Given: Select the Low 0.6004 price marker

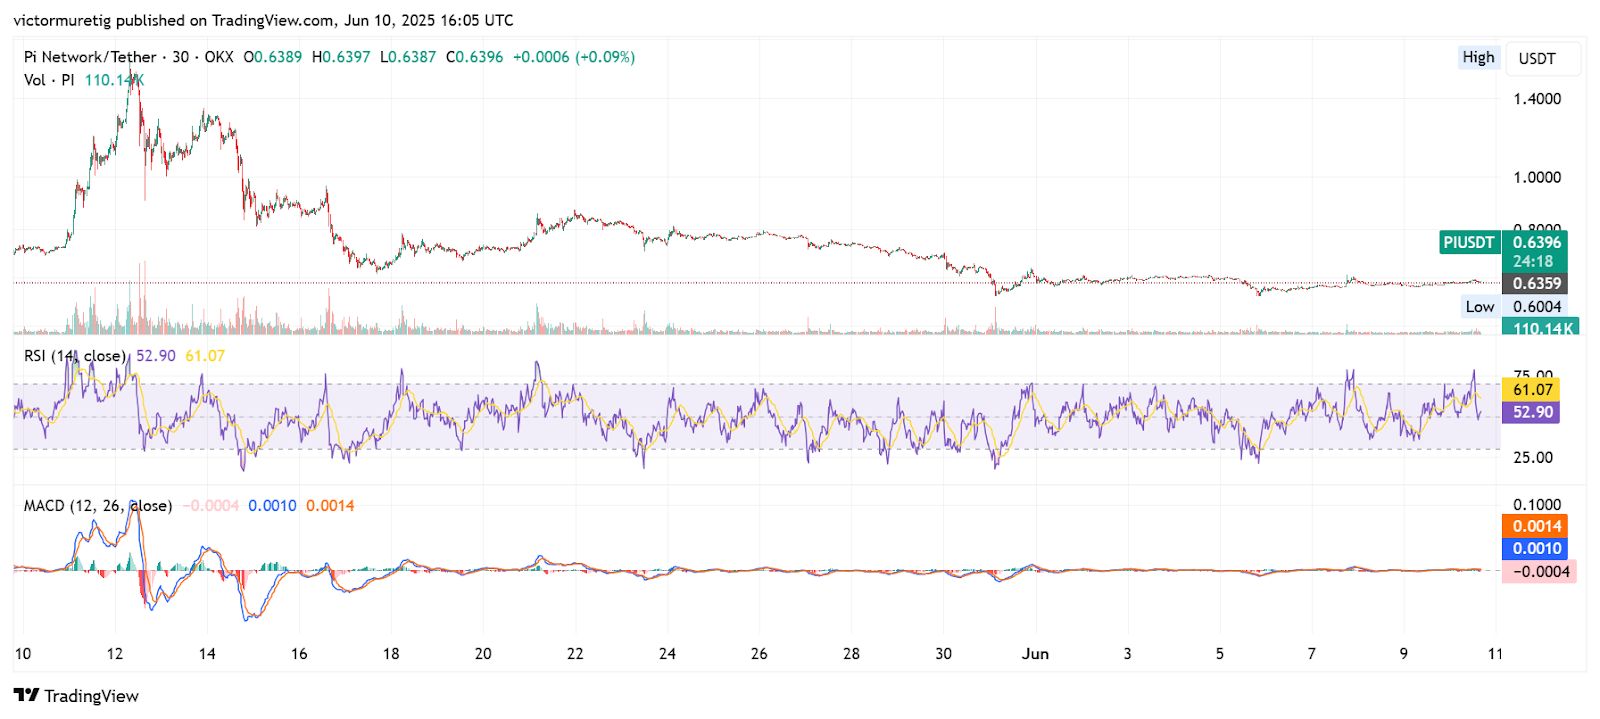Looking at the screenshot, I should point(1513,307).
